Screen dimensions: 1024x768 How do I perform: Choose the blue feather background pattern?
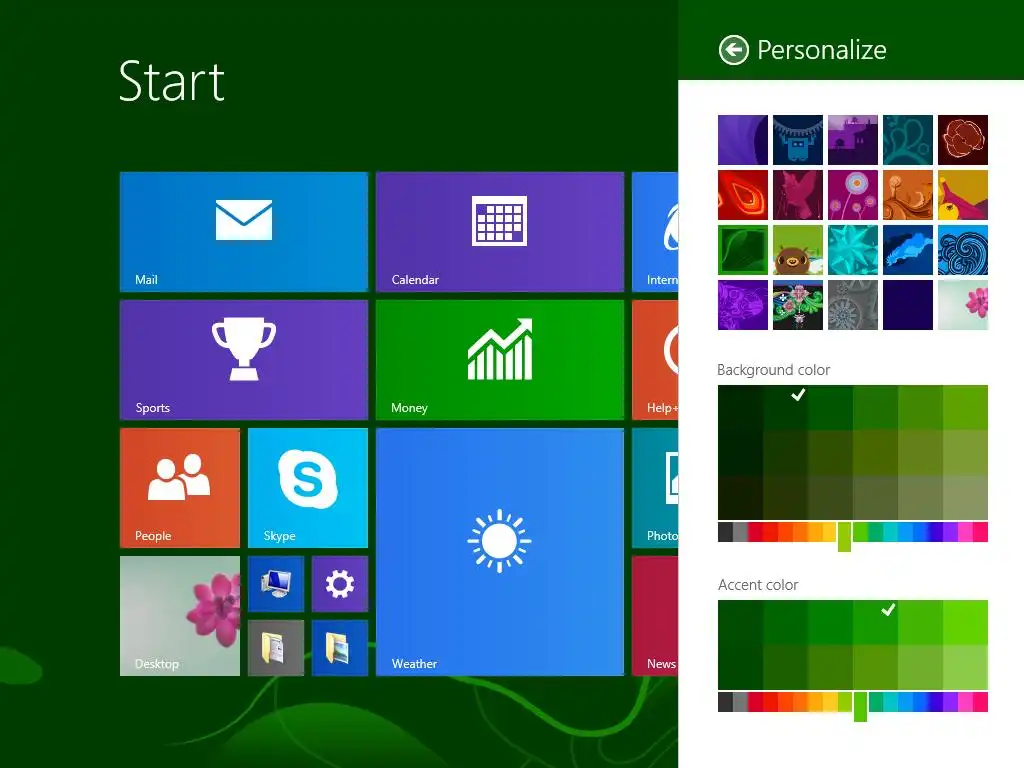(x=908, y=249)
